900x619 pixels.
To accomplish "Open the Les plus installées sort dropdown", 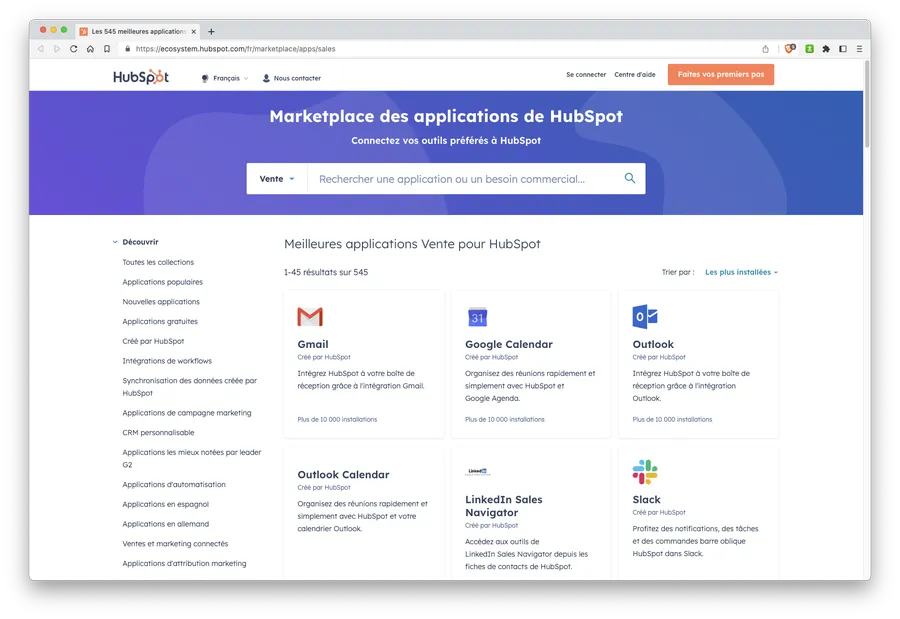I will click(x=741, y=272).
